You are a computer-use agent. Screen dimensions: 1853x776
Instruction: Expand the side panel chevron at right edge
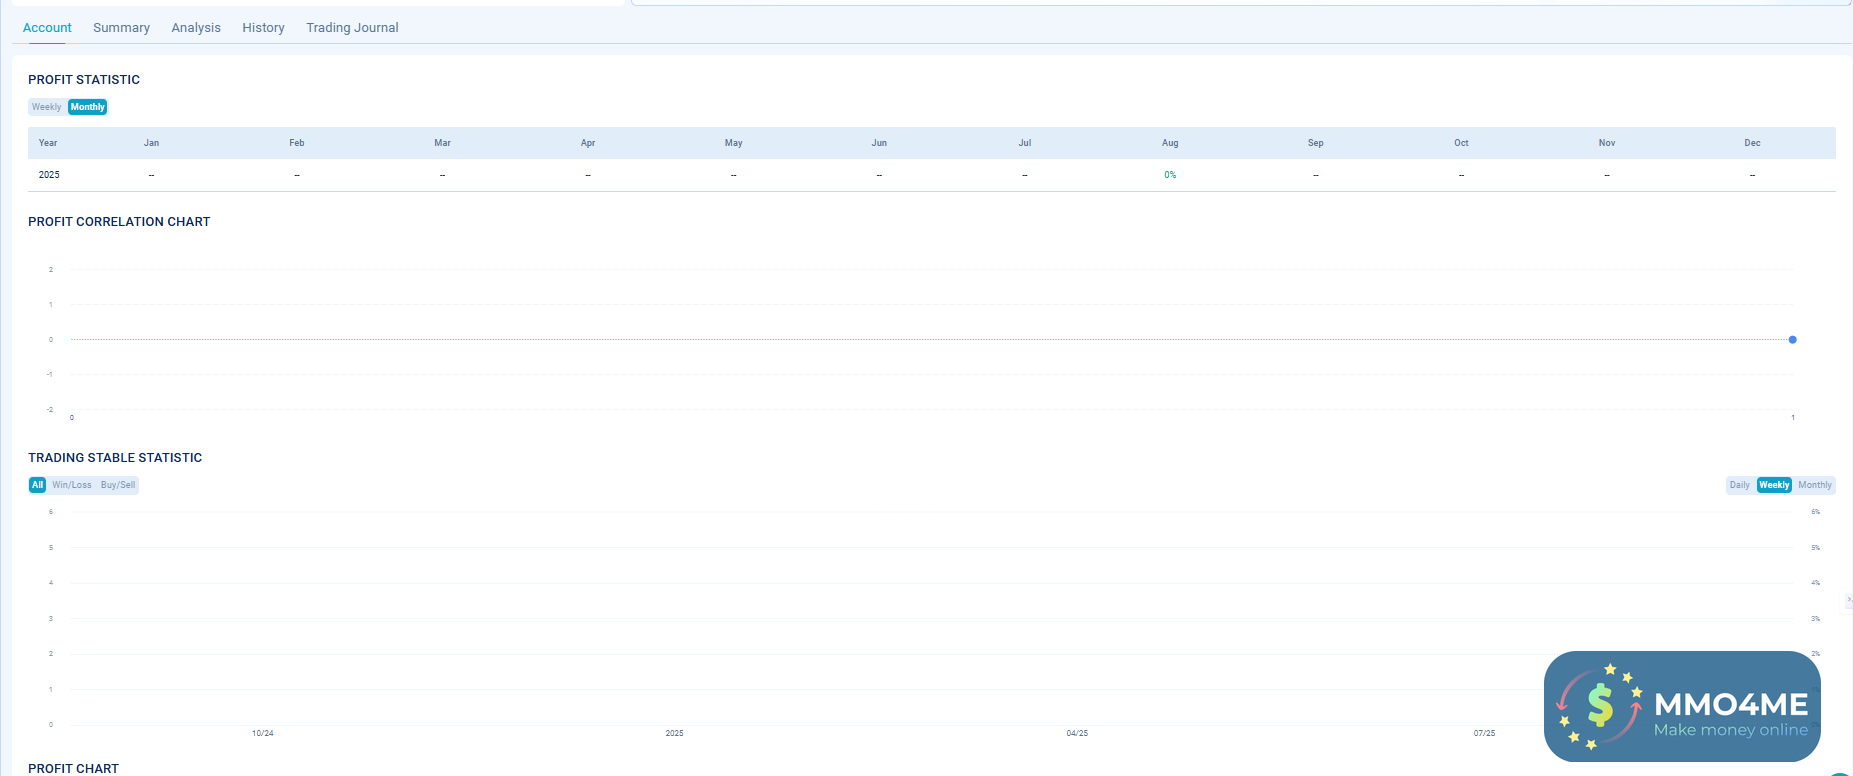tap(1848, 600)
